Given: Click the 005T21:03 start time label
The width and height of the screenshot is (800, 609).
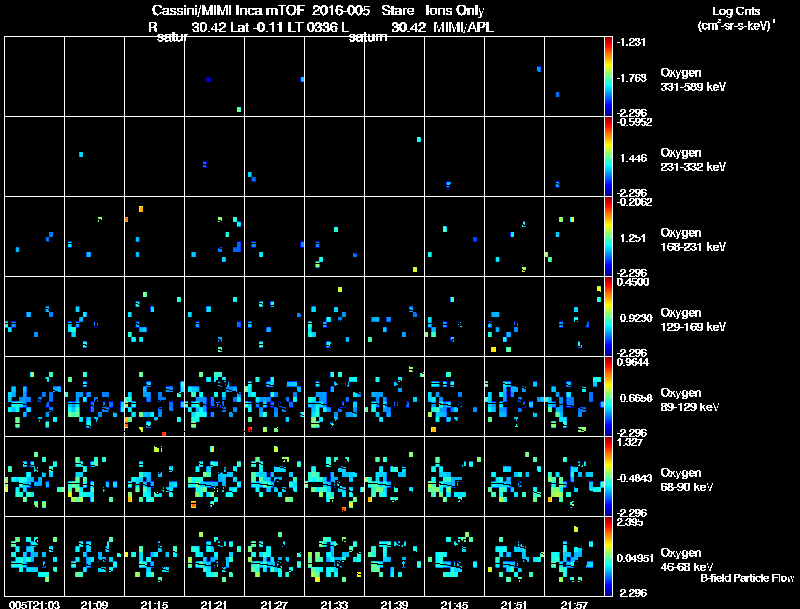Looking at the screenshot, I should [x=35, y=604].
